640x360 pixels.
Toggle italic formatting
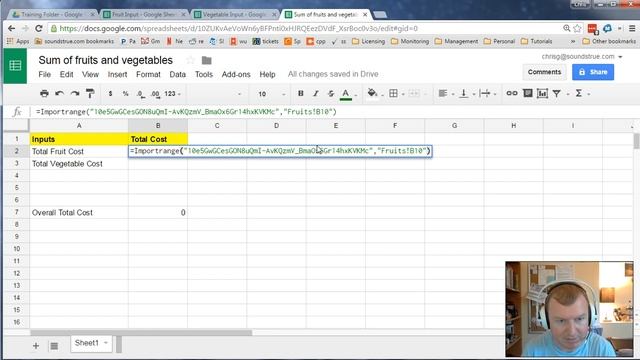(x=316, y=93)
